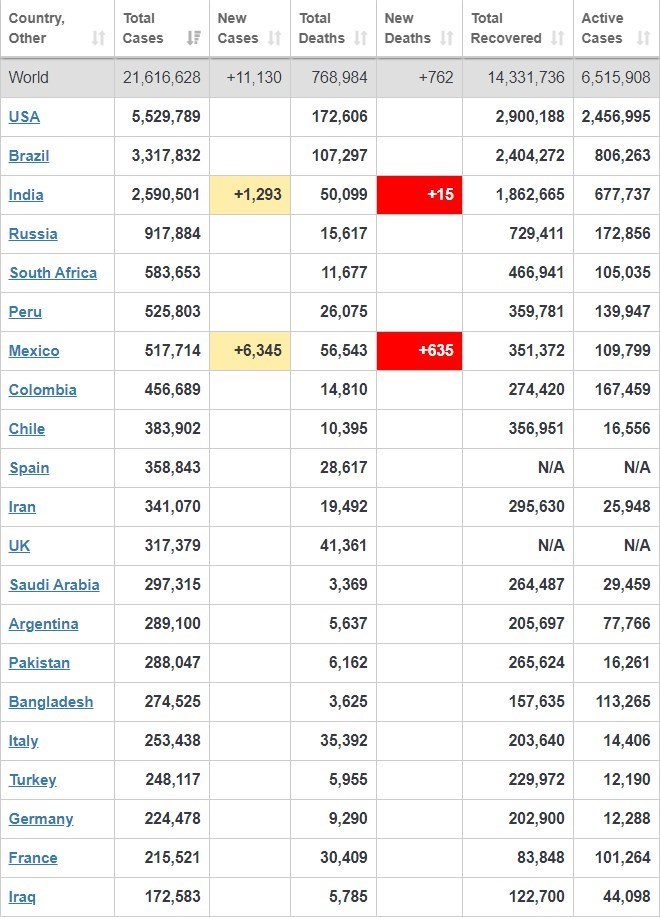Select the Mexico country link
Screen dimensions: 660x917
[x=34, y=351]
